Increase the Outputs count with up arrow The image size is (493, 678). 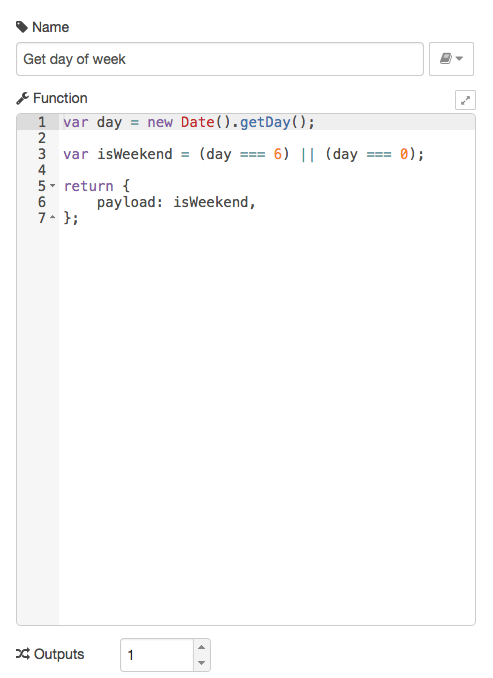pyautogui.click(x=202, y=647)
